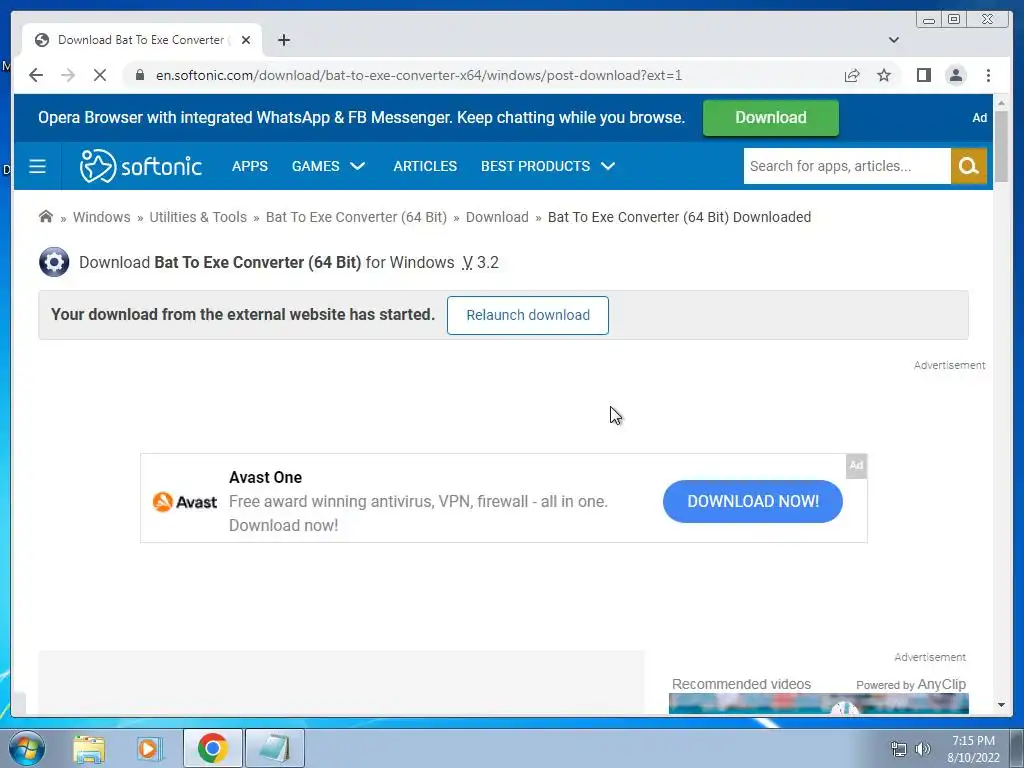Click the URL address bar
The image size is (1024, 768).
pyautogui.click(x=482, y=75)
